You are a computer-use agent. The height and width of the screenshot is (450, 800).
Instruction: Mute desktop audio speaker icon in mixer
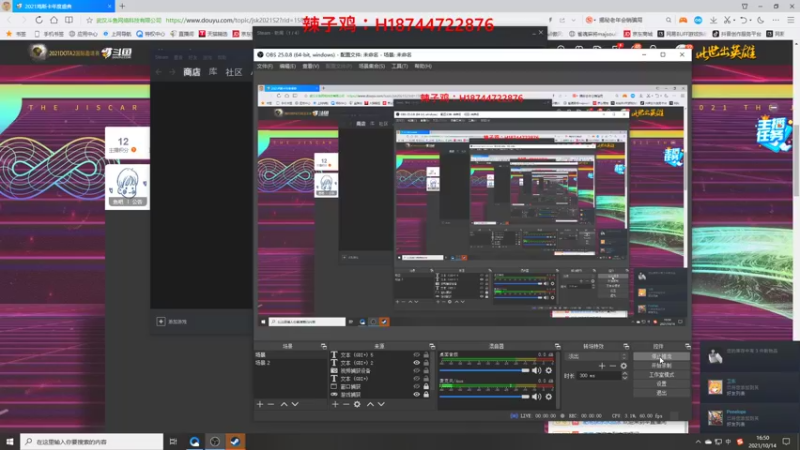pos(536,370)
